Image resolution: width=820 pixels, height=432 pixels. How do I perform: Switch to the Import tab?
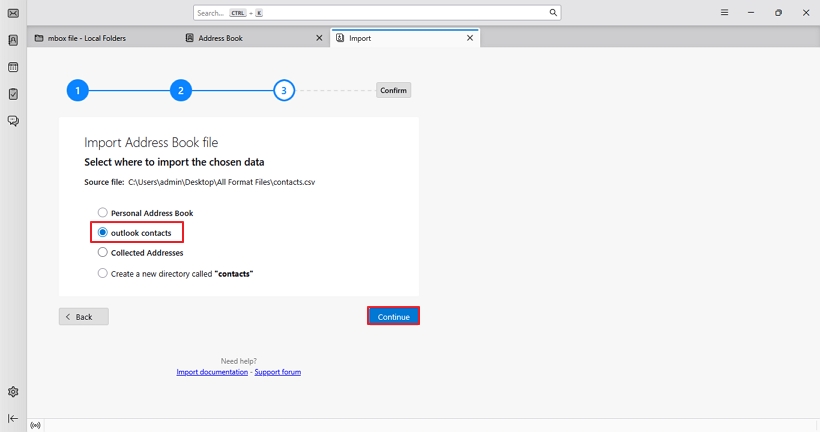point(405,38)
